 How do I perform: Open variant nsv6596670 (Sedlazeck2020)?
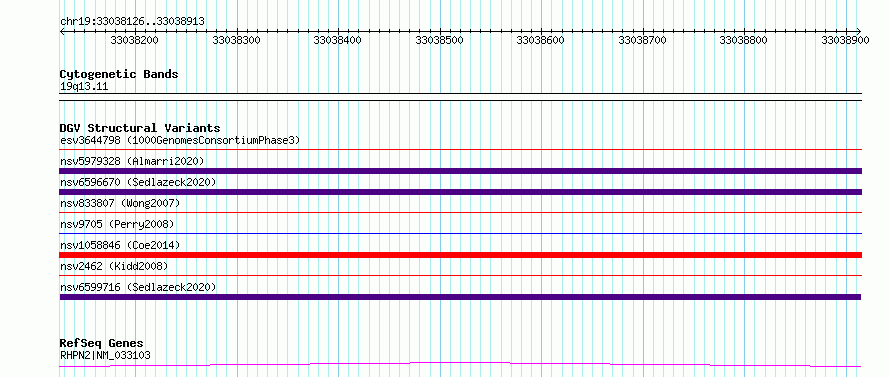pos(138,182)
